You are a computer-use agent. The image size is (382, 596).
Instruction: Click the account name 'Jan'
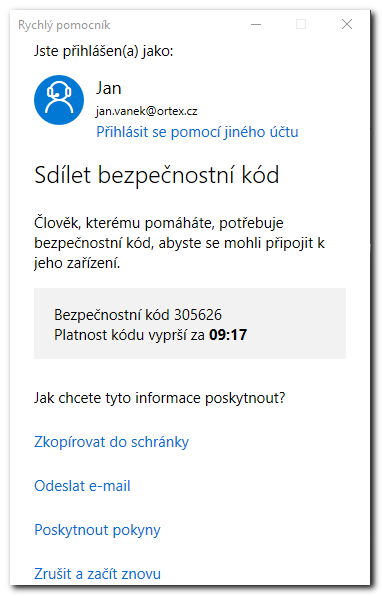tap(109, 88)
